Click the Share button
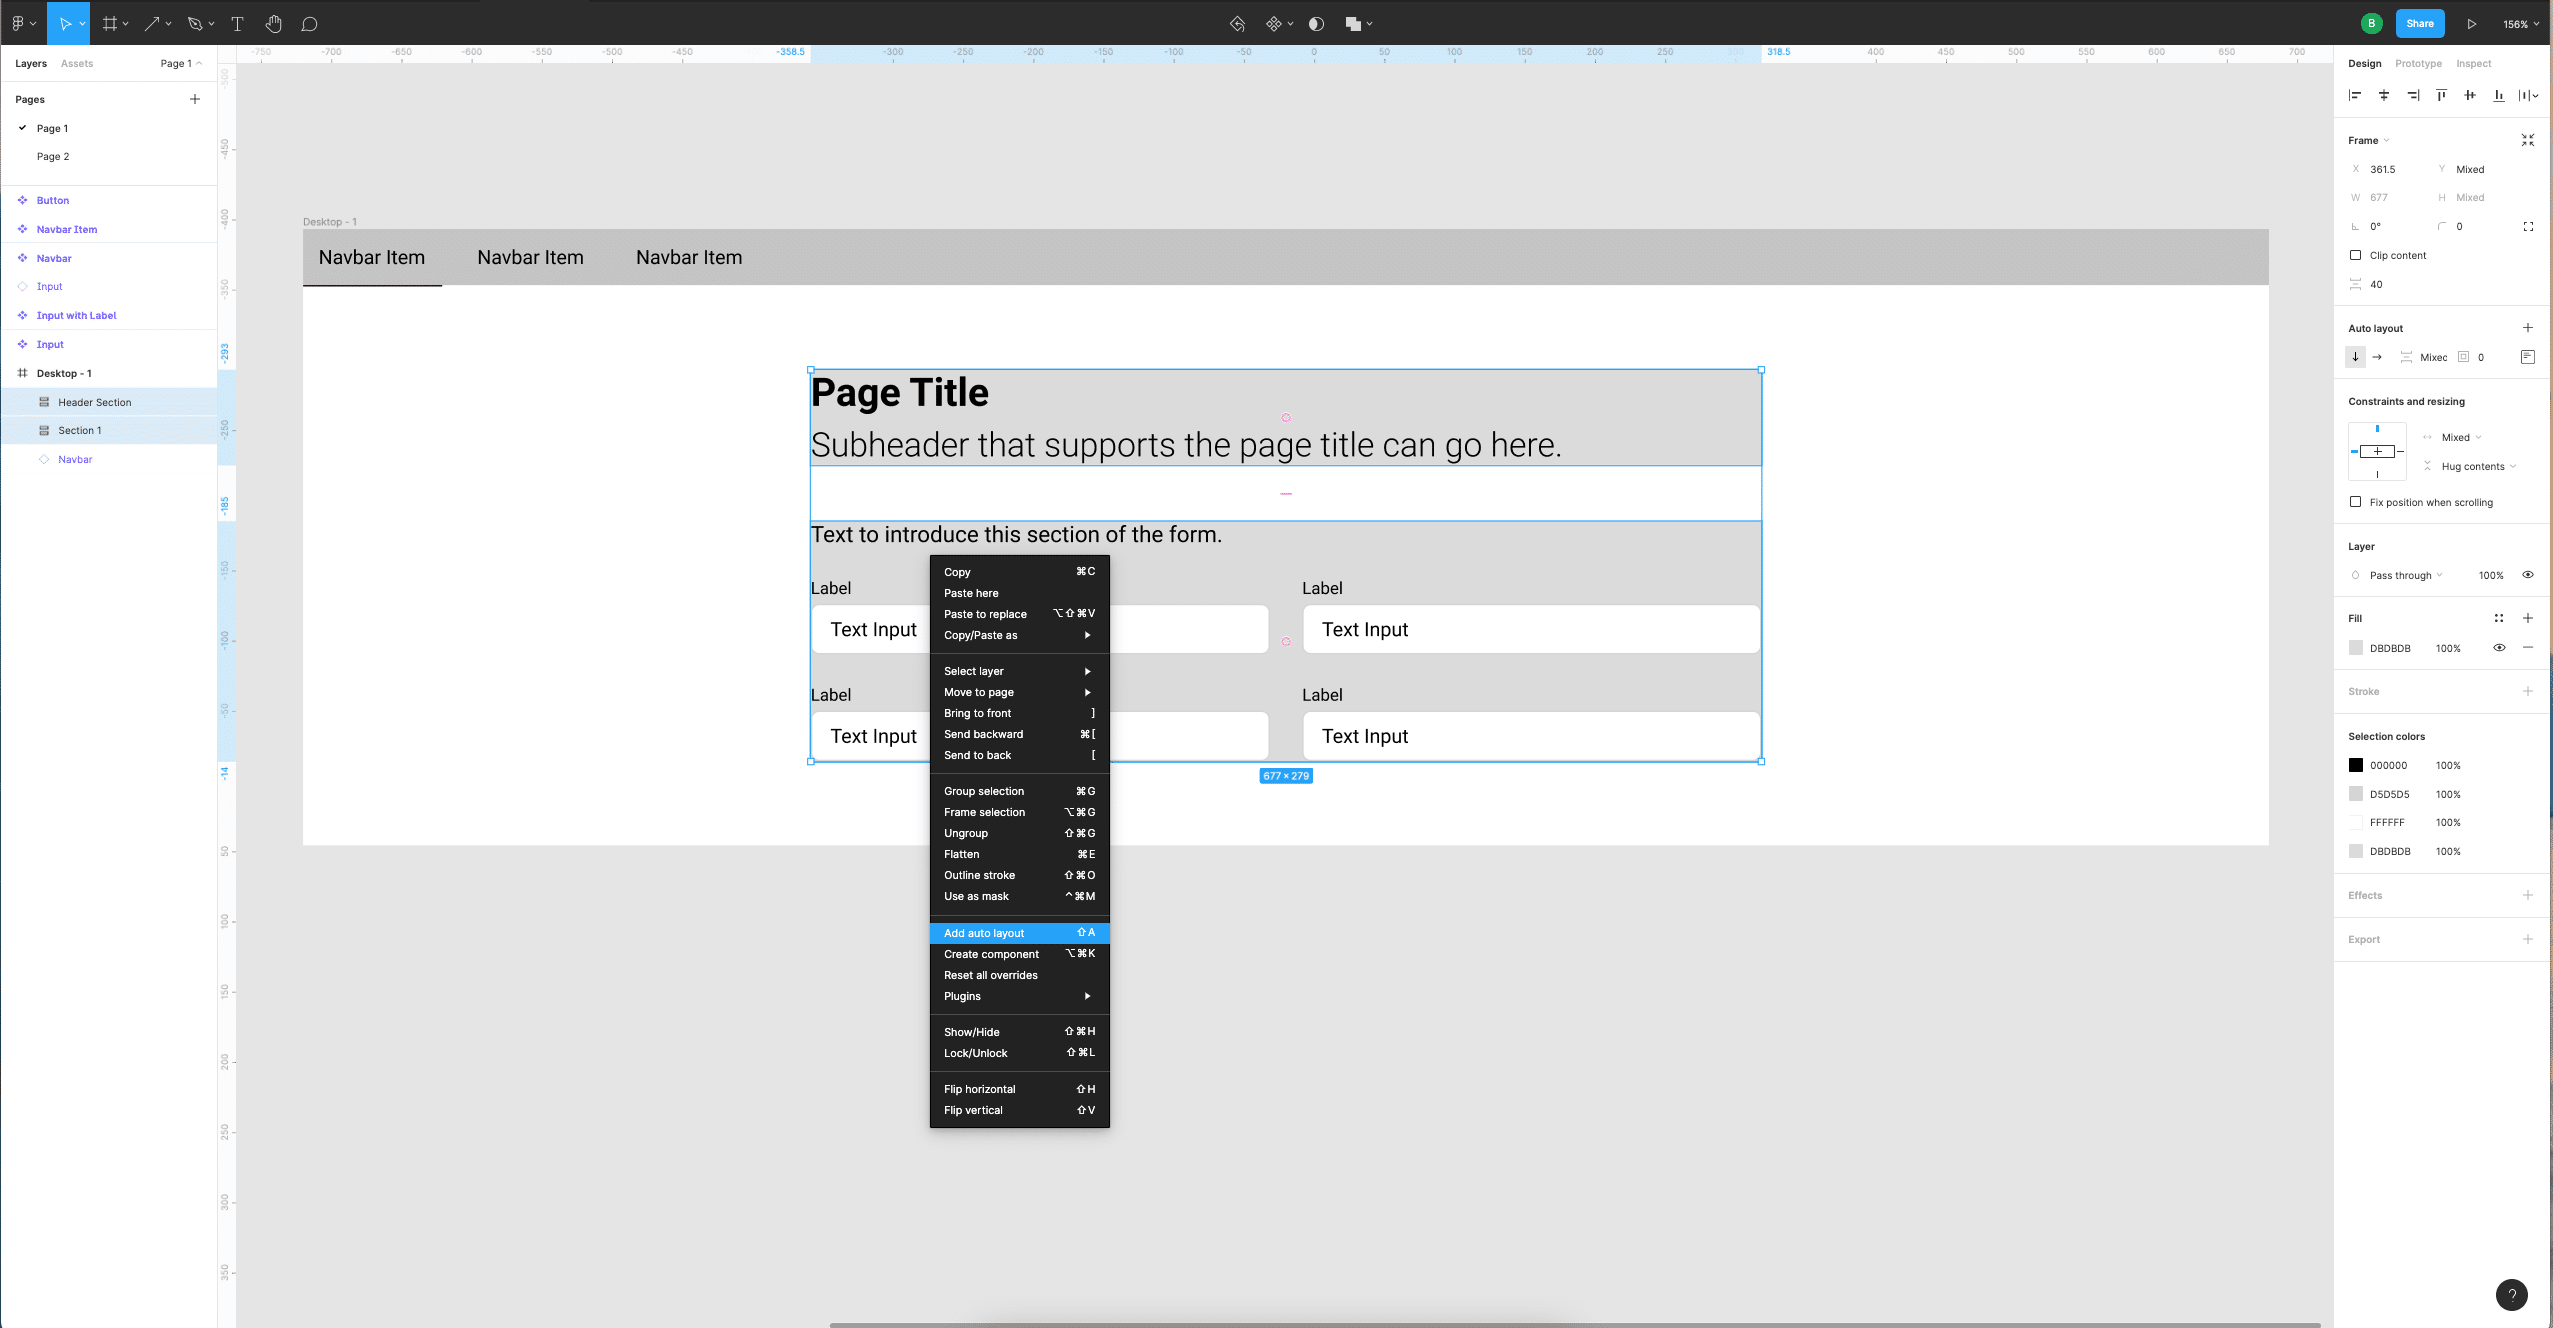Image resolution: width=2553 pixels, height=1328 pixels. coord(2418,23)
